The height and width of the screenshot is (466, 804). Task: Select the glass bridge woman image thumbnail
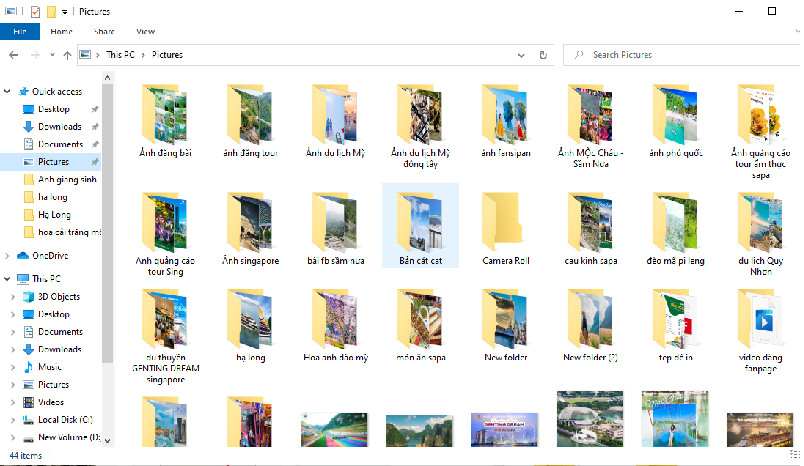click(x=675, y=419)
